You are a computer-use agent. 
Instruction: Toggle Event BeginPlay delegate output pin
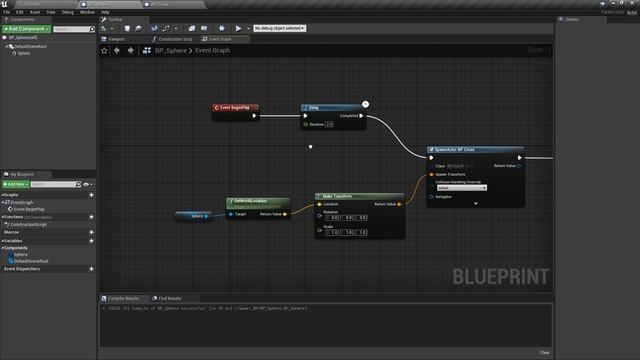pyautogui.click(x=256, y=107)
